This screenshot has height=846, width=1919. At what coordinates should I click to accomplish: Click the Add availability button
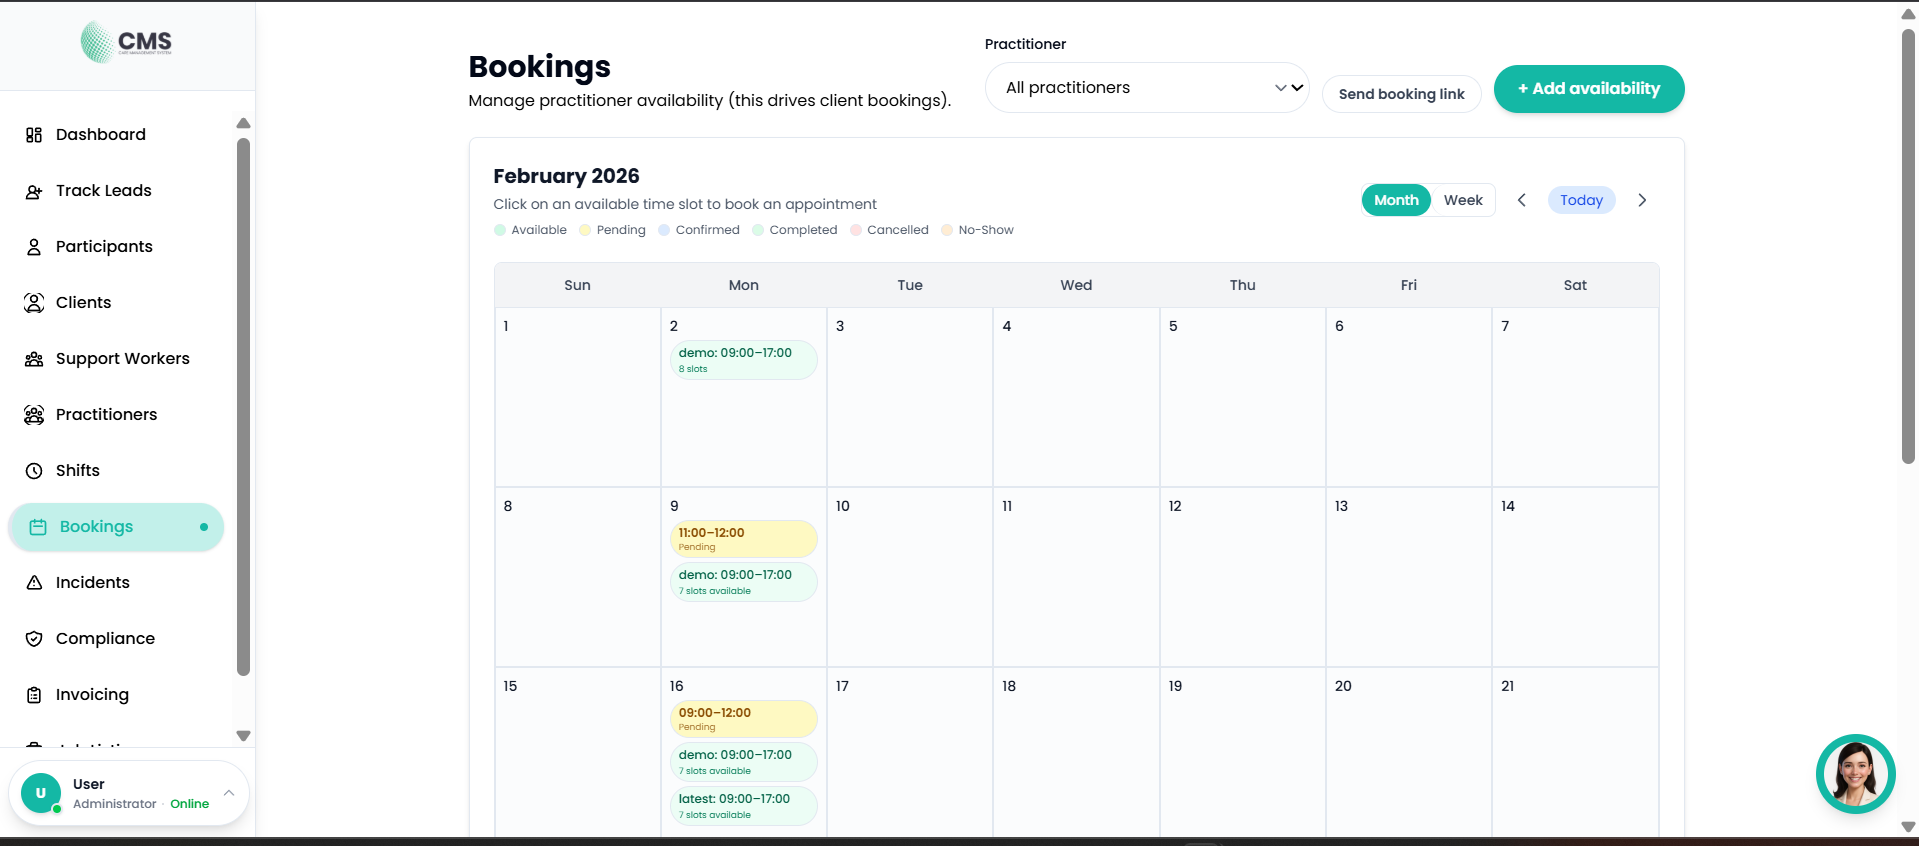coord(1589,89)
